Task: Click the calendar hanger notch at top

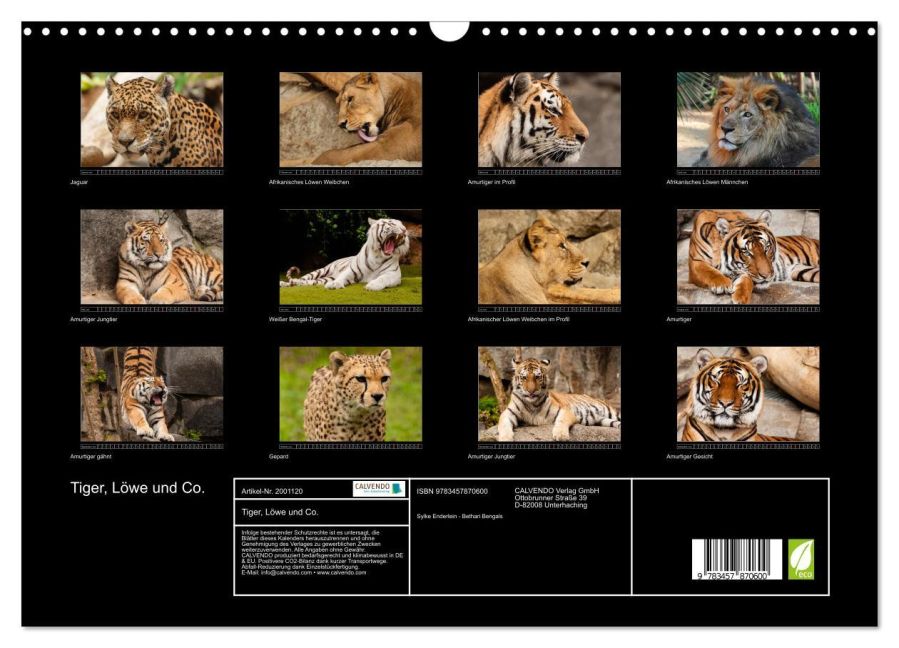Action: tap(450, 30)
